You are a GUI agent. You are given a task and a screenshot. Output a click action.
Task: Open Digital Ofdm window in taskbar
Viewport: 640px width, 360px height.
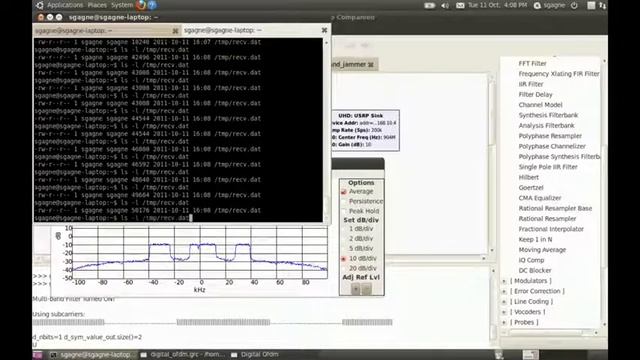tap(255, 355)
